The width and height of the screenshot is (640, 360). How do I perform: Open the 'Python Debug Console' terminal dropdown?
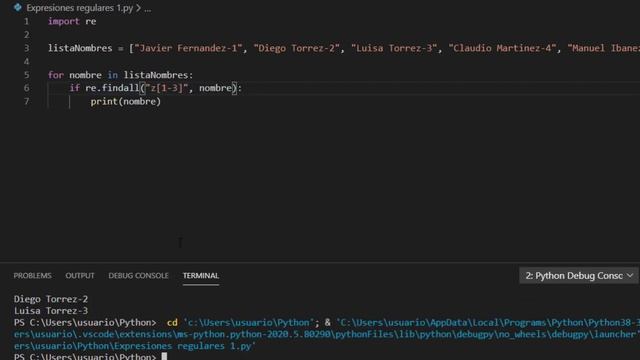(x=578, y=276)
